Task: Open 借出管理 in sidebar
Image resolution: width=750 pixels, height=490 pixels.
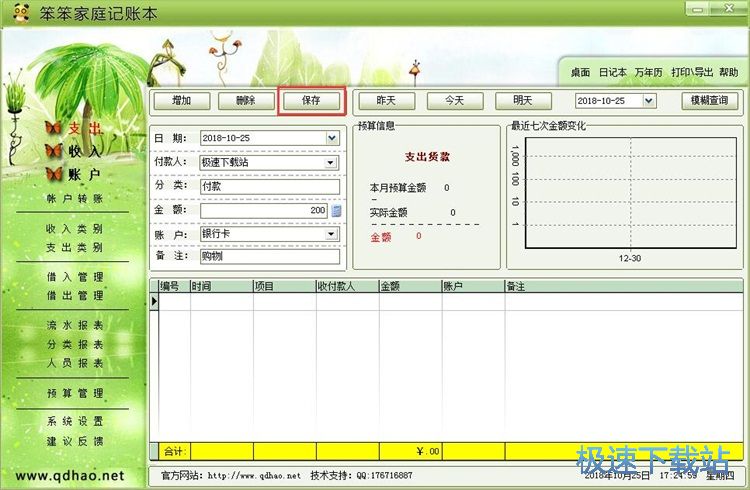Action: pyautogui.click(x=75, y=295)
